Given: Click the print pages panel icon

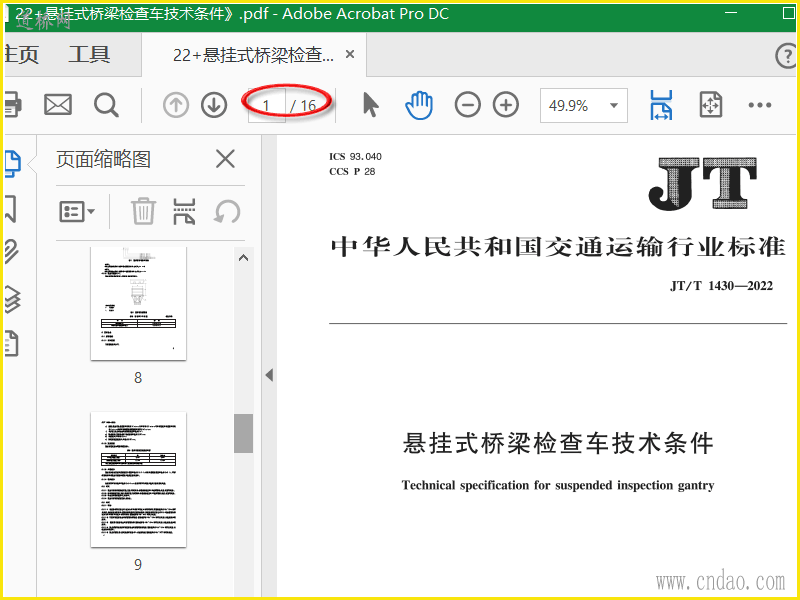Looking at the screenshot, I should tap(184, 211).
